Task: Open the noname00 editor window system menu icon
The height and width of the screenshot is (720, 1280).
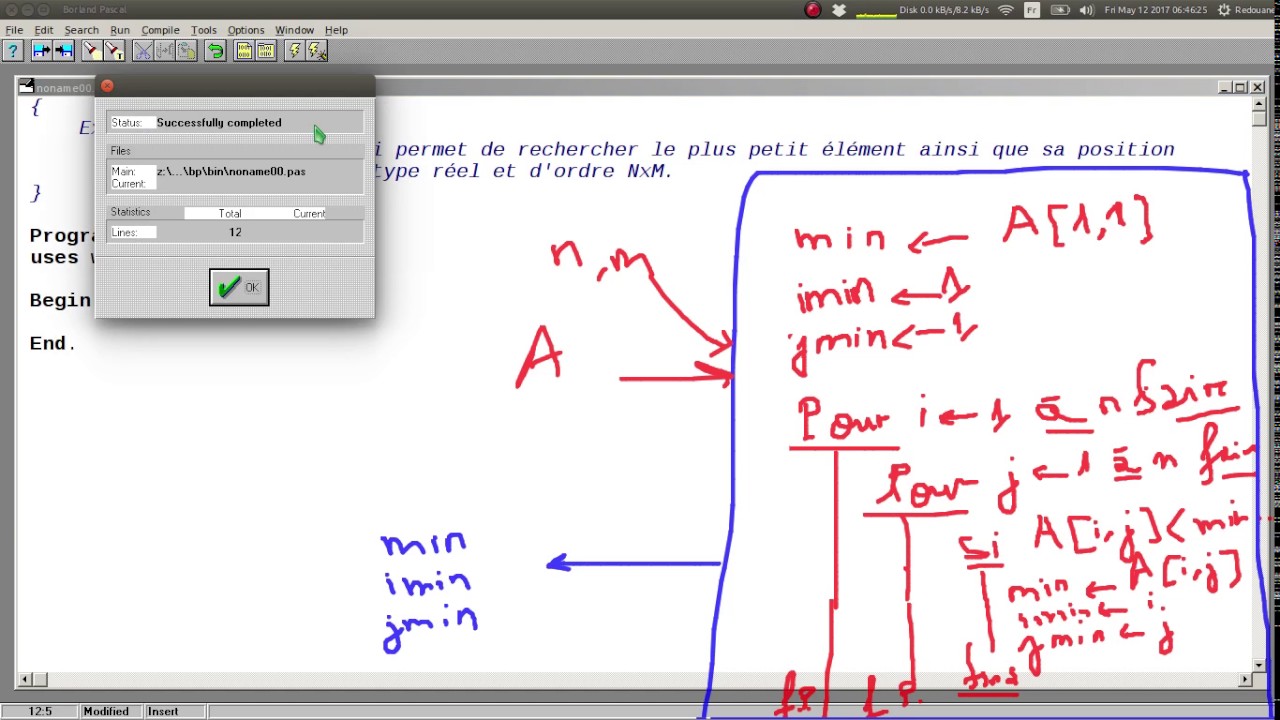Action: tap(26, 87)
